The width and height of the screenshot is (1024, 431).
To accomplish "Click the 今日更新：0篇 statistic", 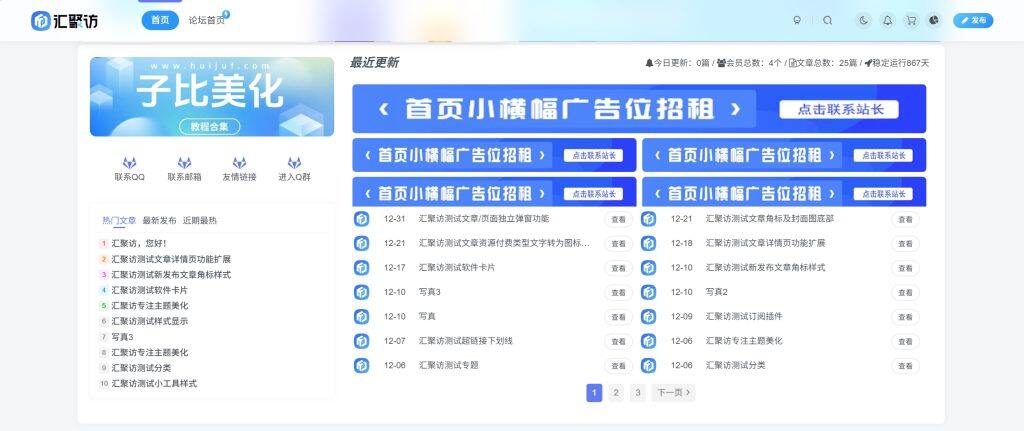I will click(678, 63).
